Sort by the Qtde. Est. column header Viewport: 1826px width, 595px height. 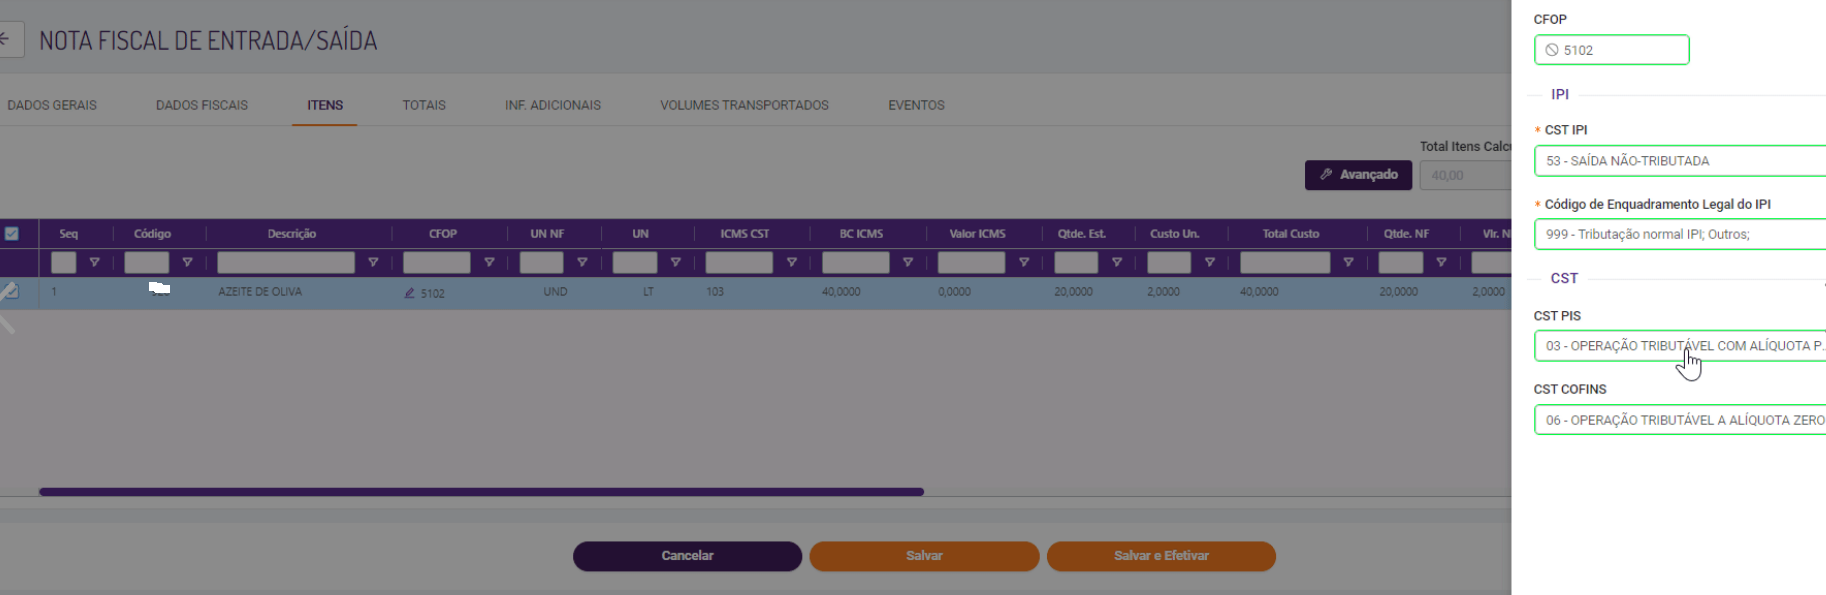coord(1081,234)
